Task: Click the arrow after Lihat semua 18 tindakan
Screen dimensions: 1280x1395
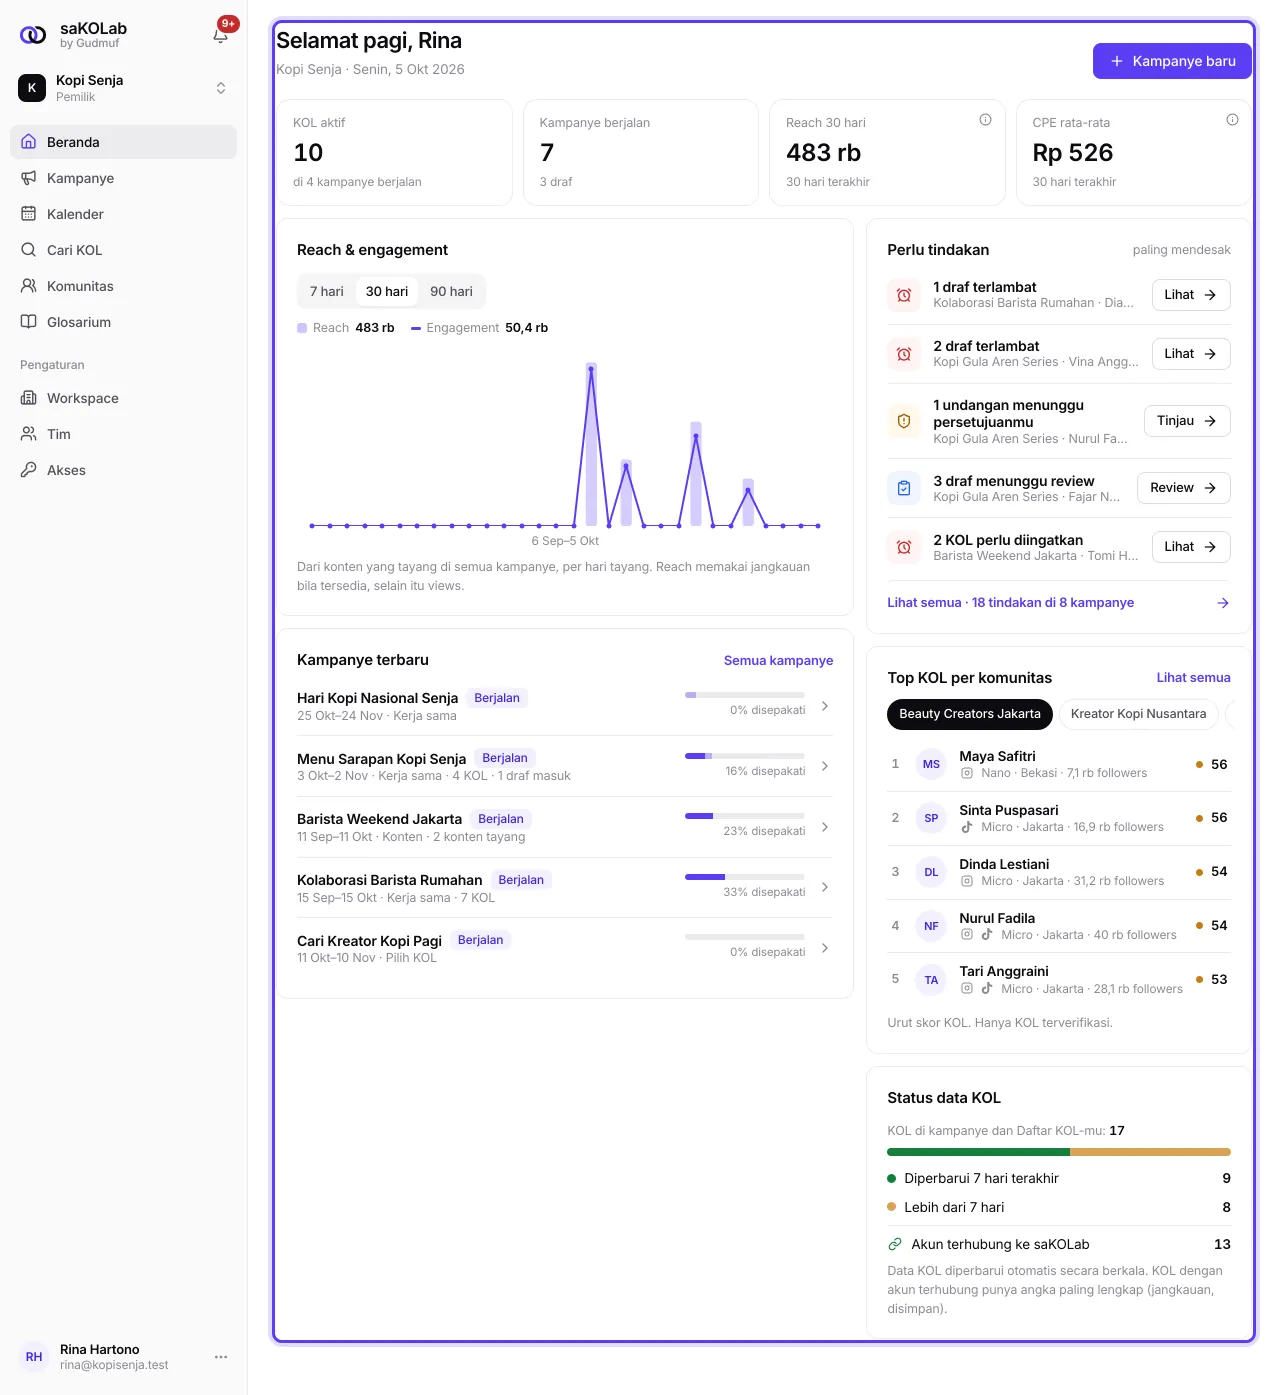Action: [x=1223, y=603]
